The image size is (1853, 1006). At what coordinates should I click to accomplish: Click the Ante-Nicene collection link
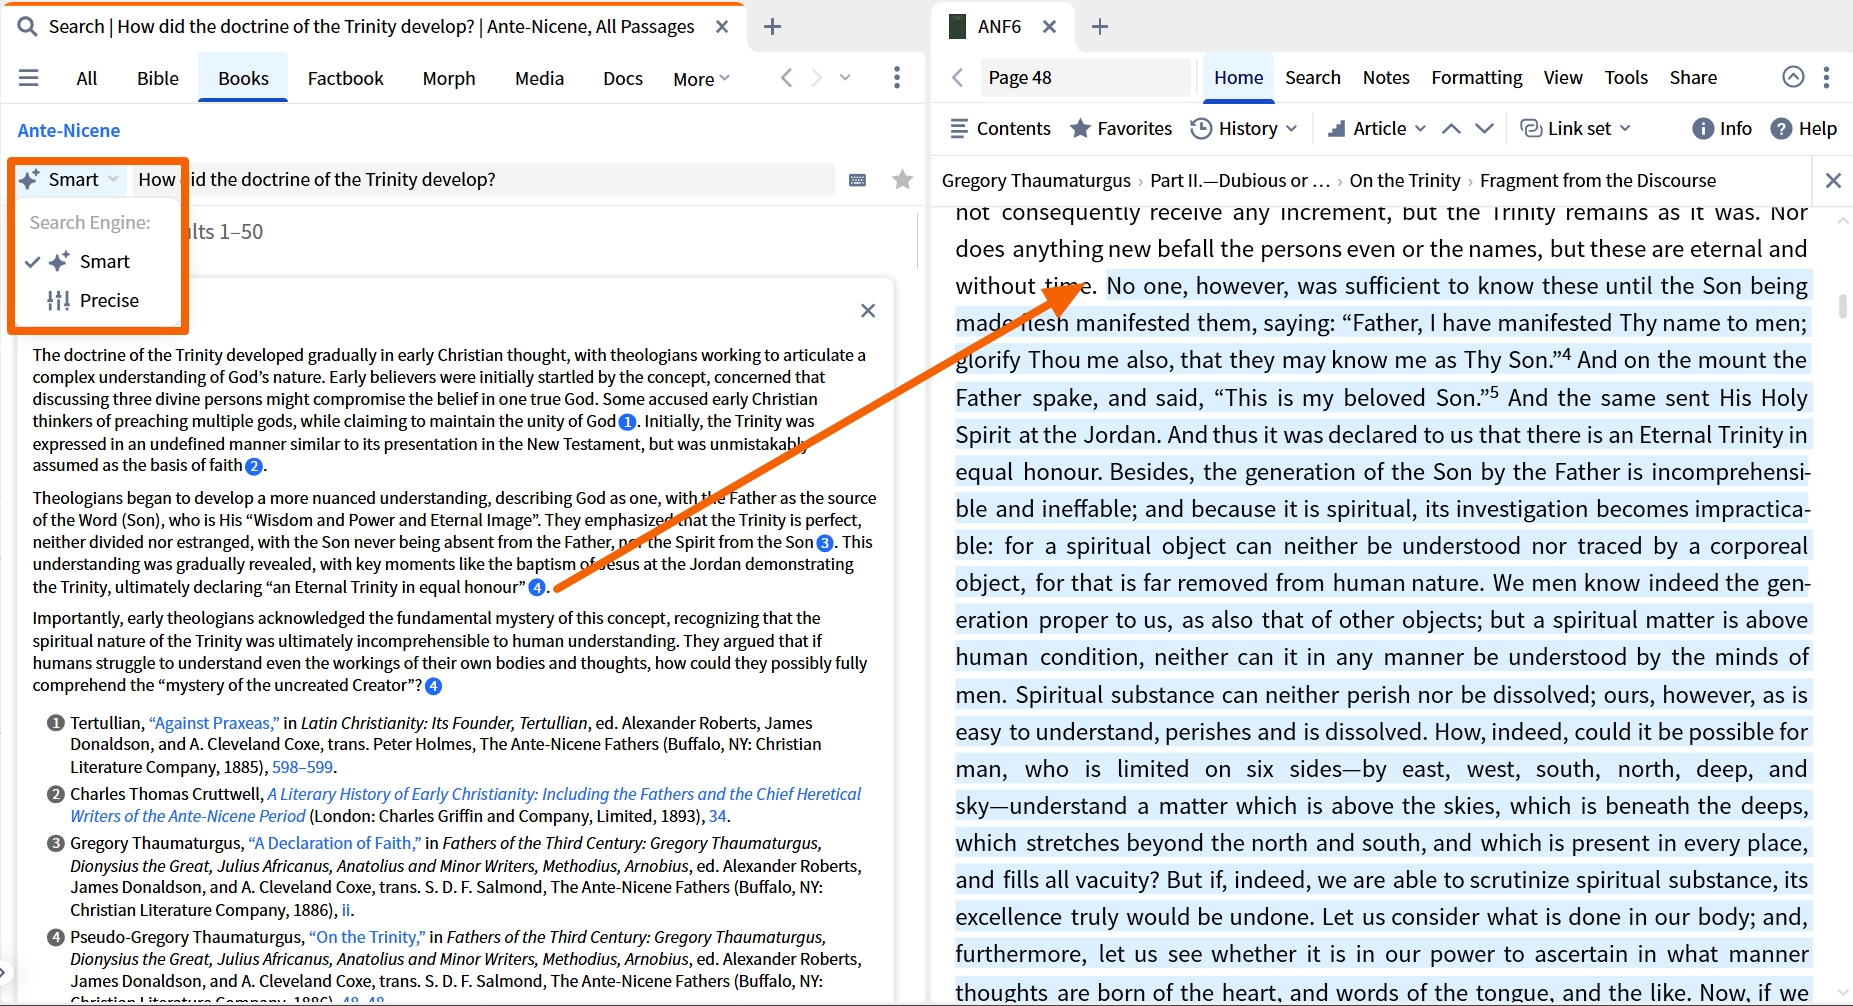pos(69,130)
